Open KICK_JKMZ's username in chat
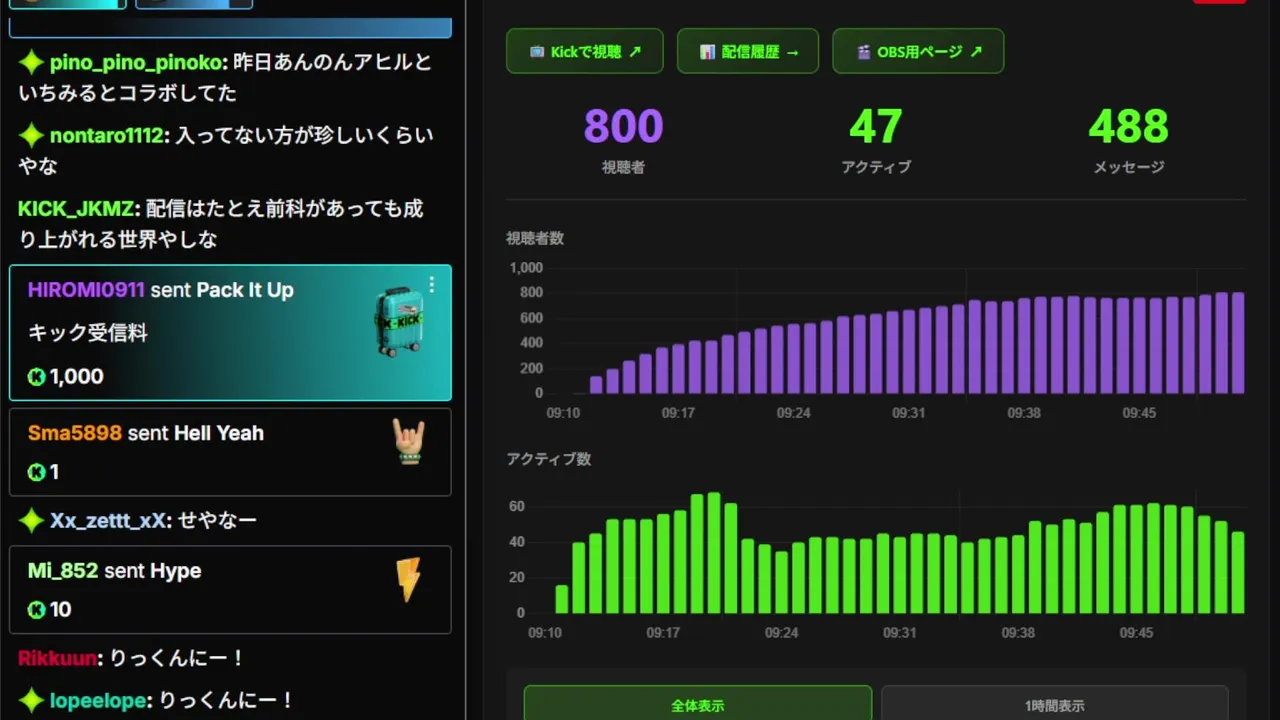Viewport: 1280px width, 720px height. 76,209
